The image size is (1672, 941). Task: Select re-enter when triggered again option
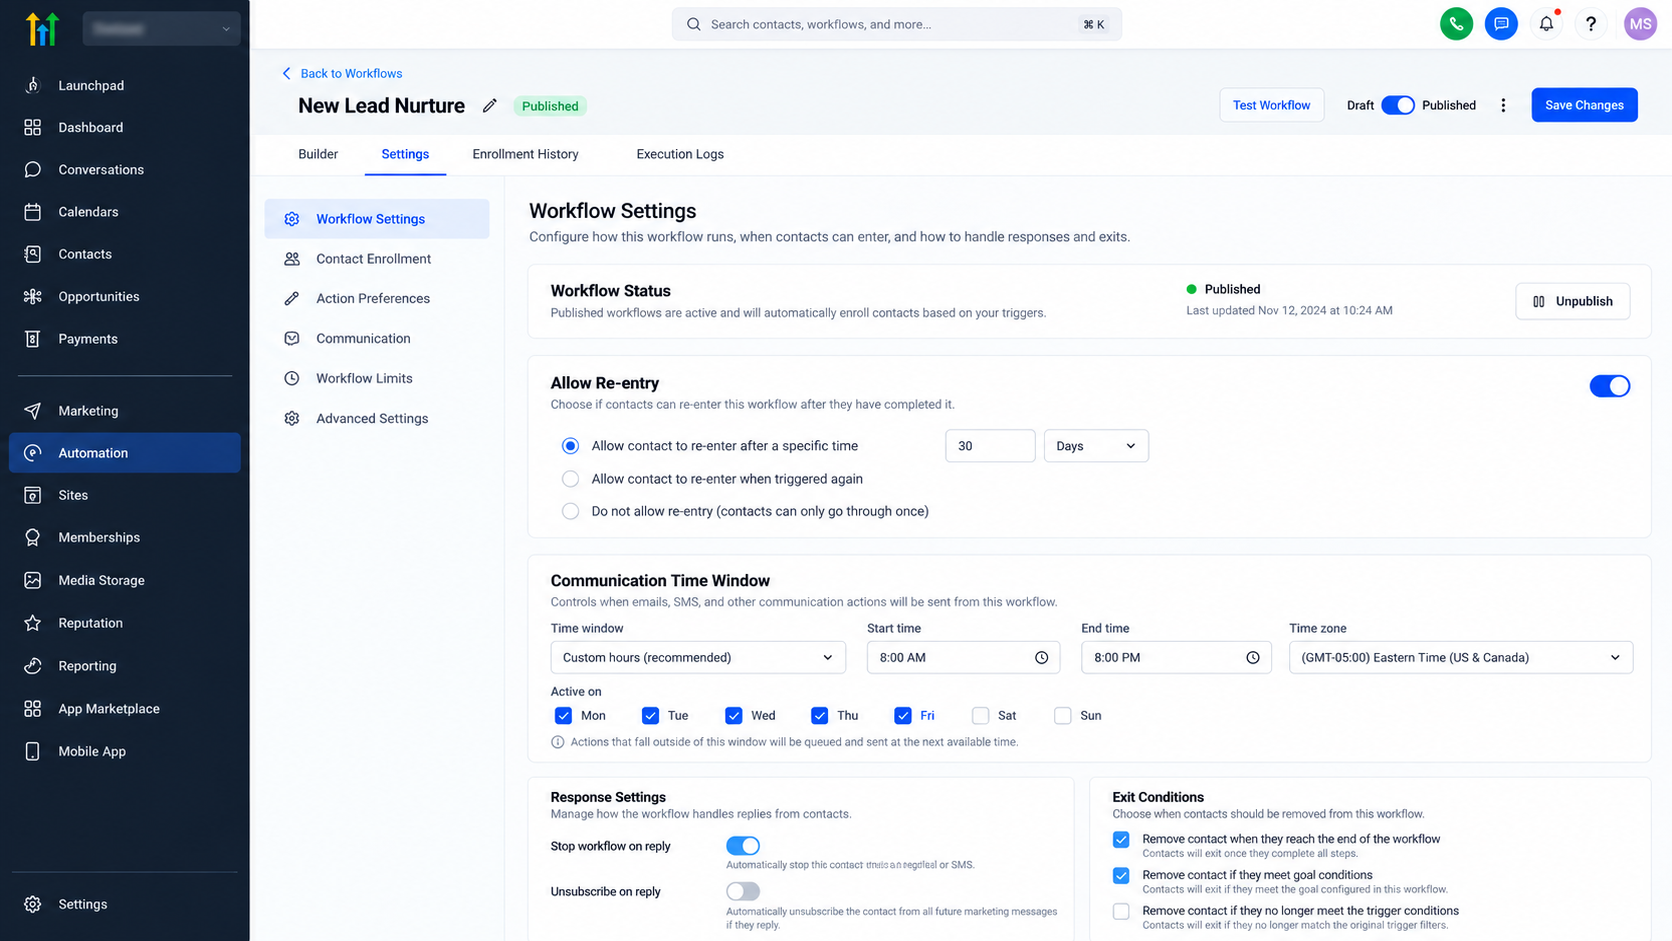tap(570, 479)
